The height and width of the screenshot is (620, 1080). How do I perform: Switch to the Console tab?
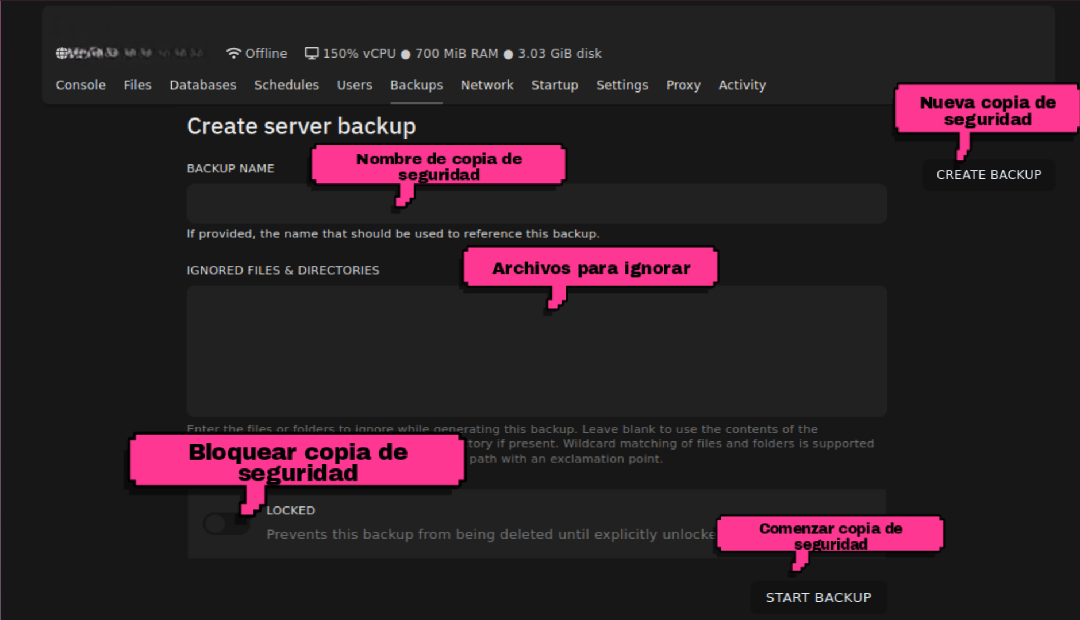[80, 85]
